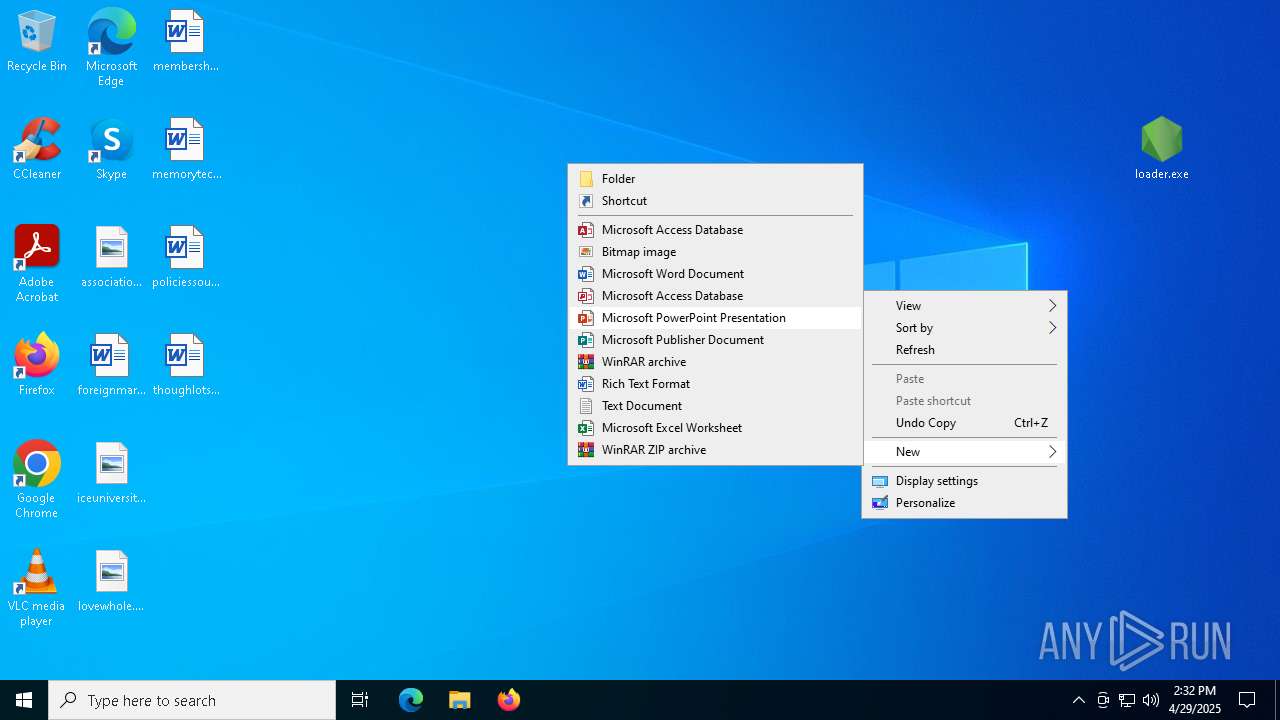Choose the first Microsoft Access Database entry
The width and height of the screenshot is (1280, 720).
tap(715, 230)
